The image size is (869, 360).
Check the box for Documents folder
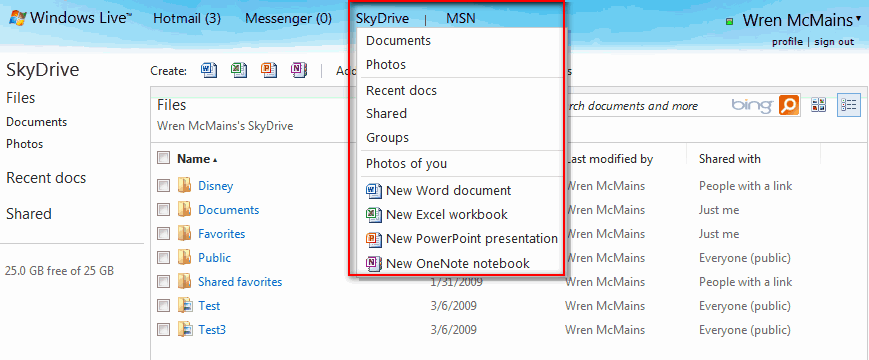coord(163,210)
